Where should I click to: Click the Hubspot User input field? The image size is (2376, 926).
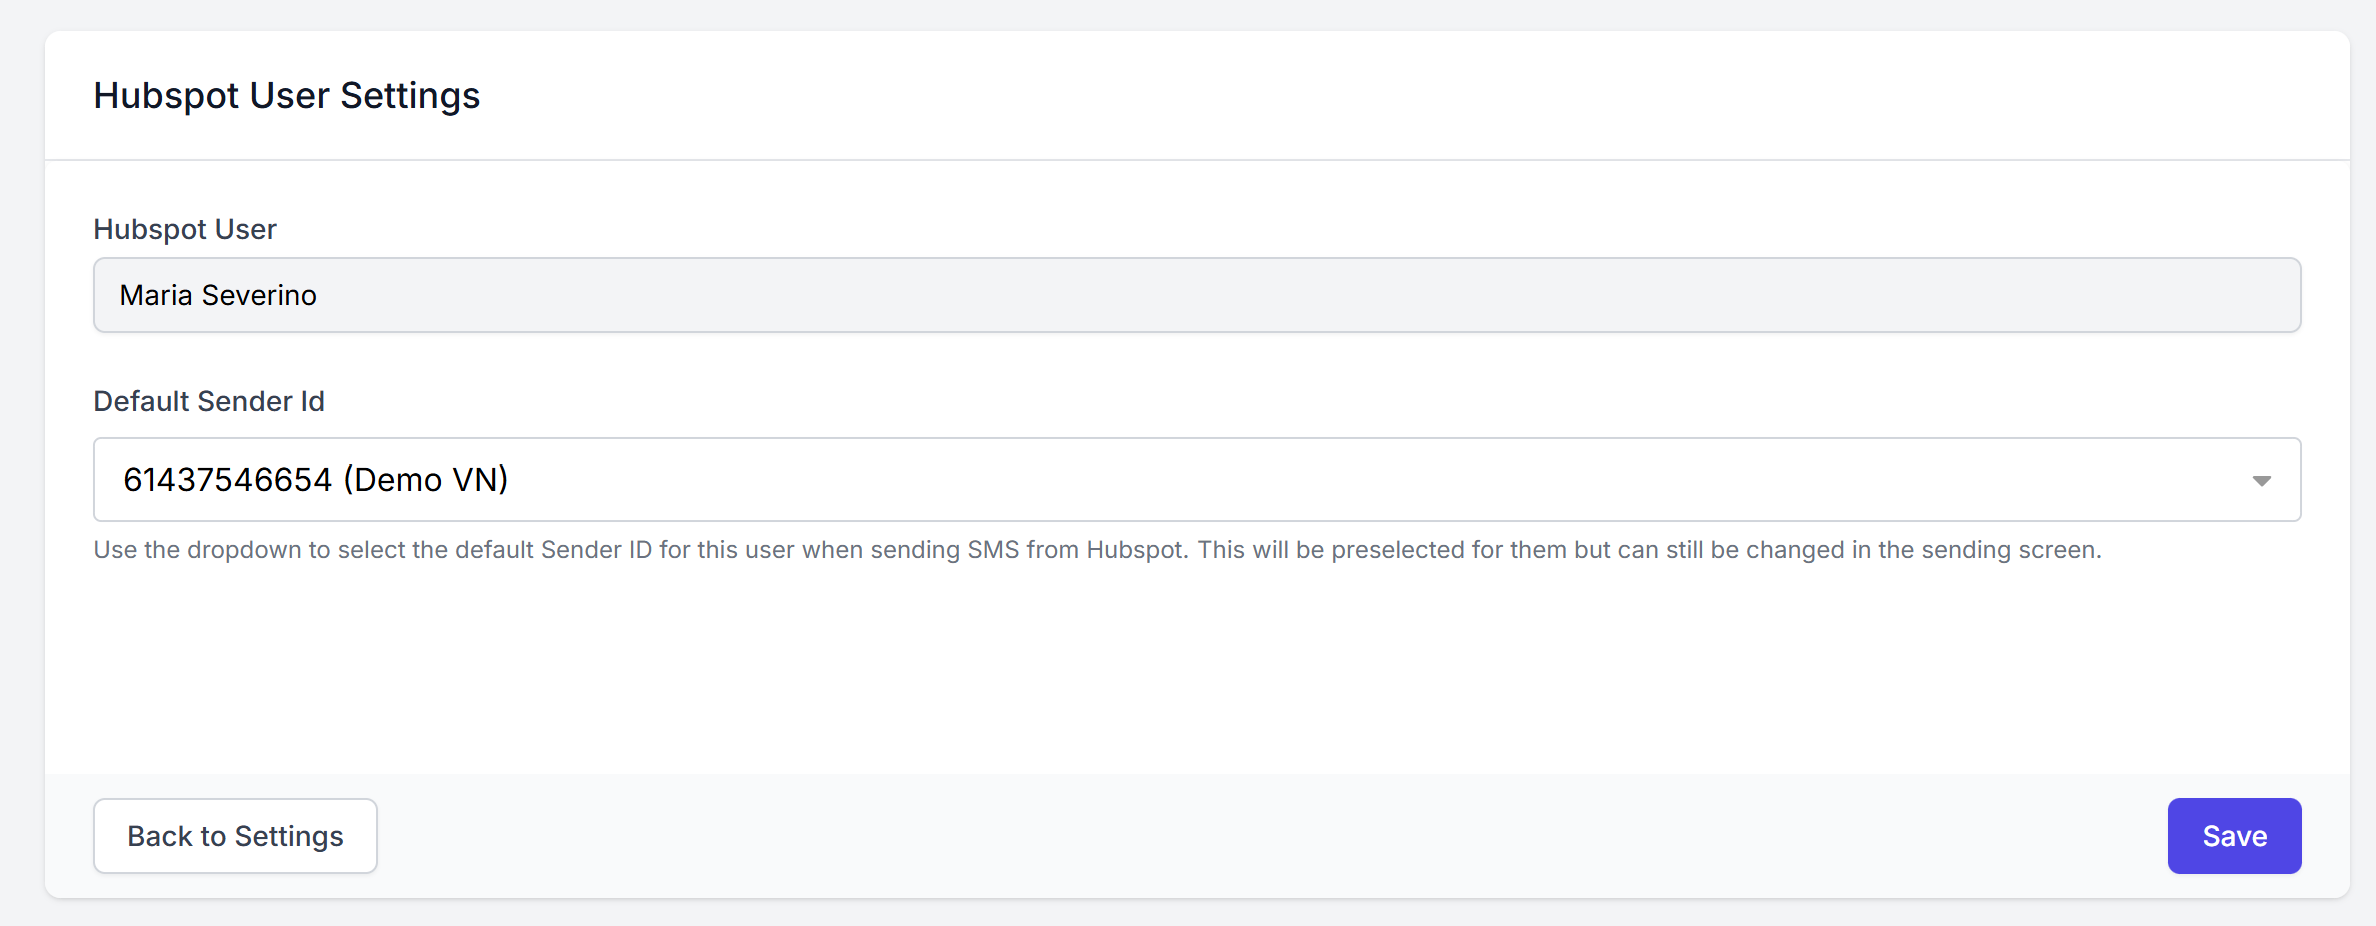coord(1196,295)
